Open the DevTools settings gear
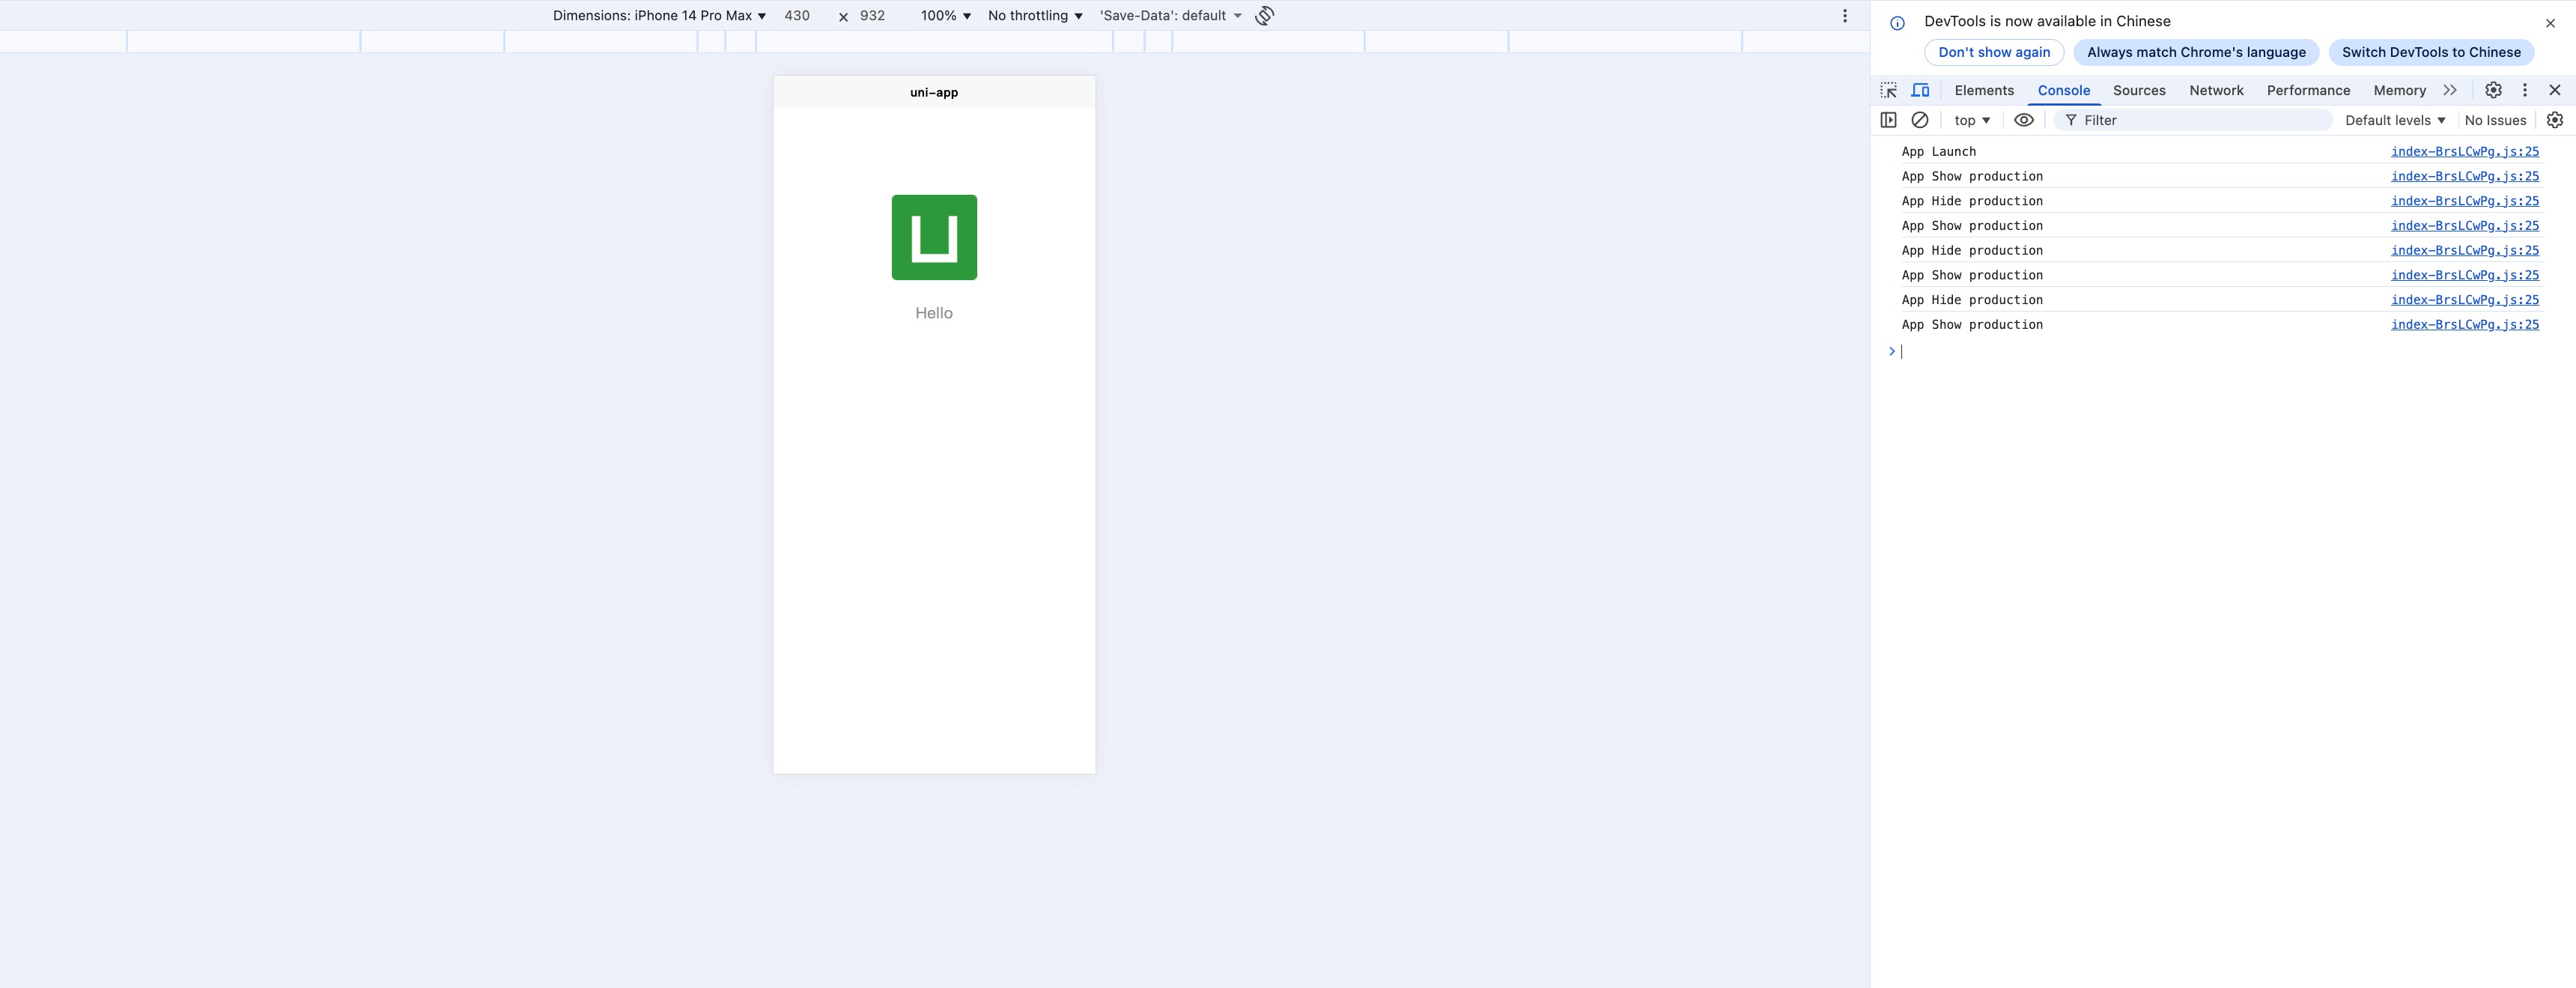Screen dimensions: 2576x988 (x=2493, y=90)
